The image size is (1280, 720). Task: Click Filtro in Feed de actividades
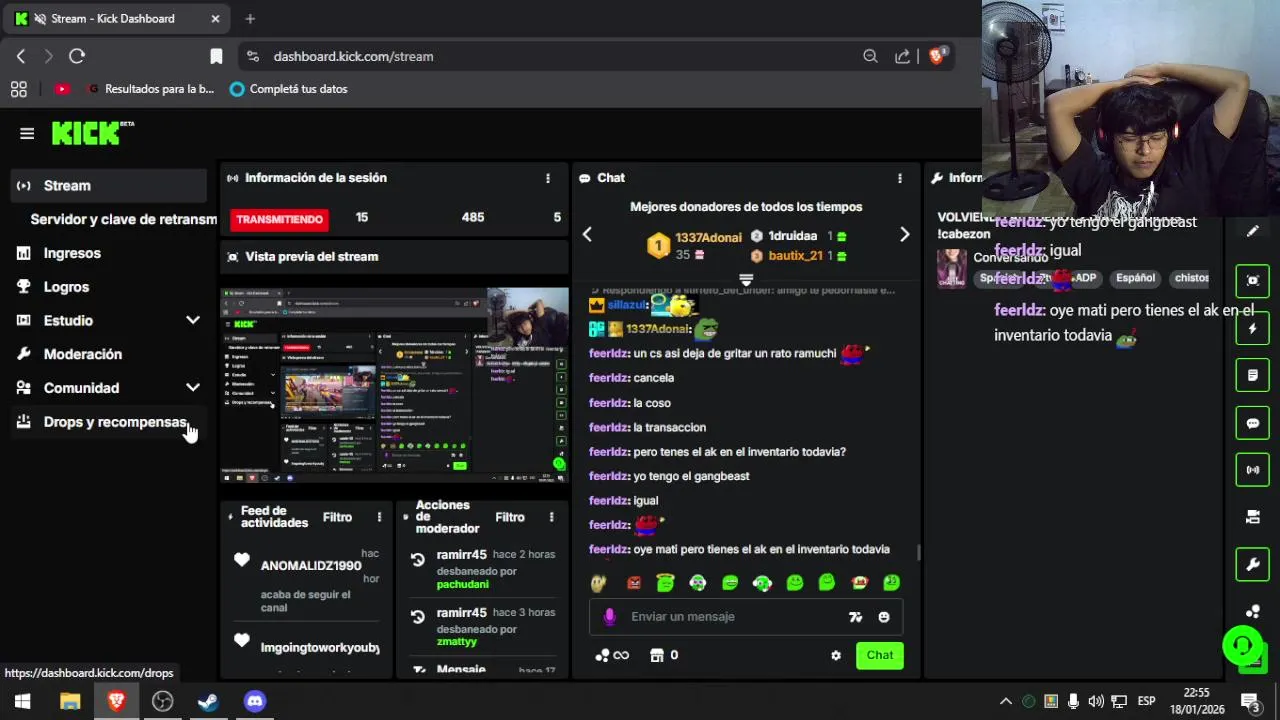337,517
